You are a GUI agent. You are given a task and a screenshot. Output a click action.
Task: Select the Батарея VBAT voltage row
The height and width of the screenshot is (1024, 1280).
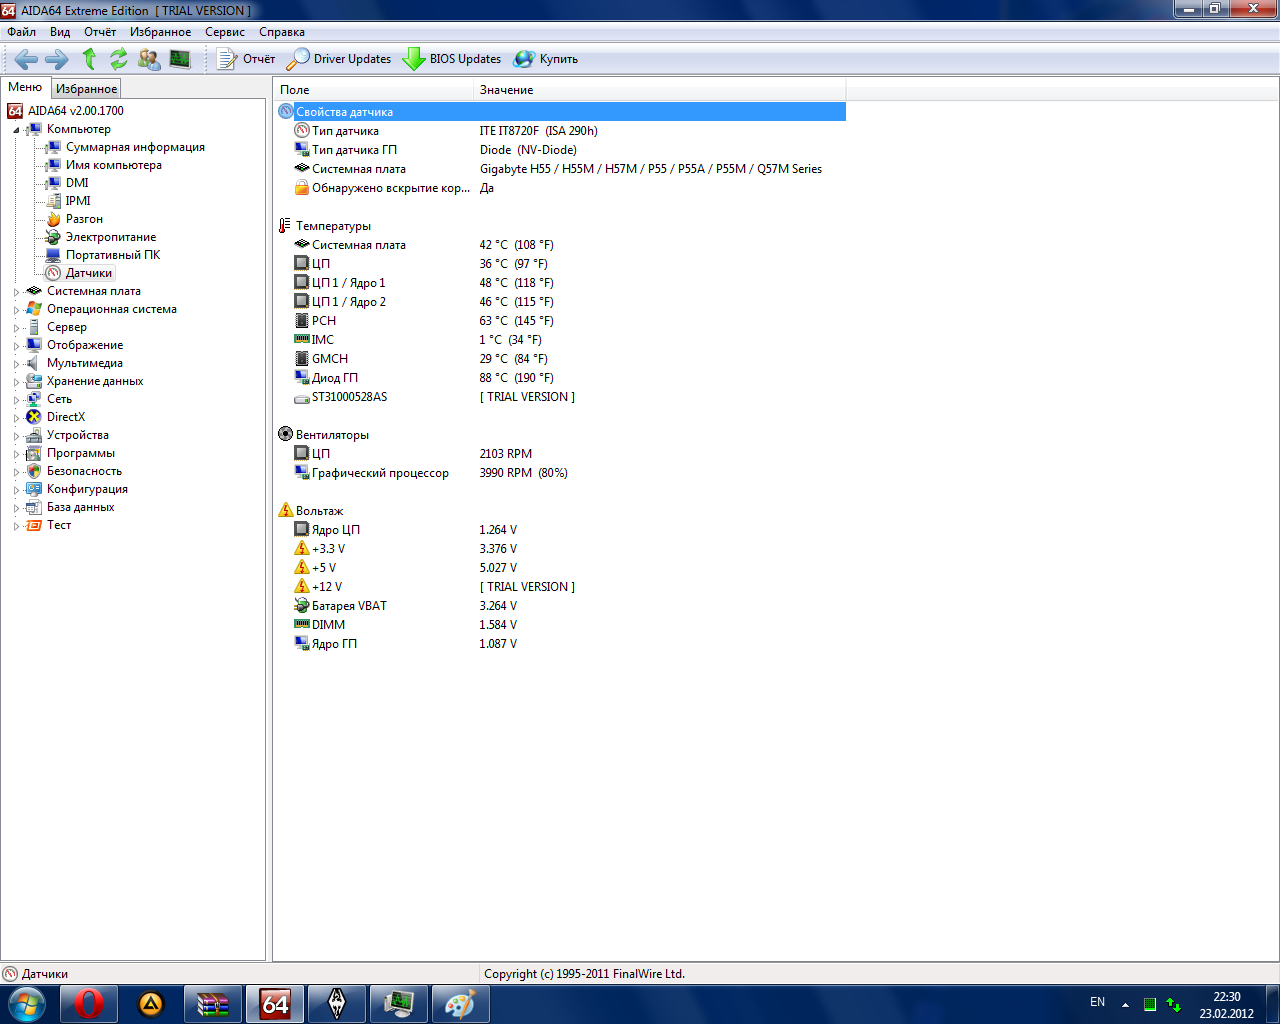tap(560, 606)
